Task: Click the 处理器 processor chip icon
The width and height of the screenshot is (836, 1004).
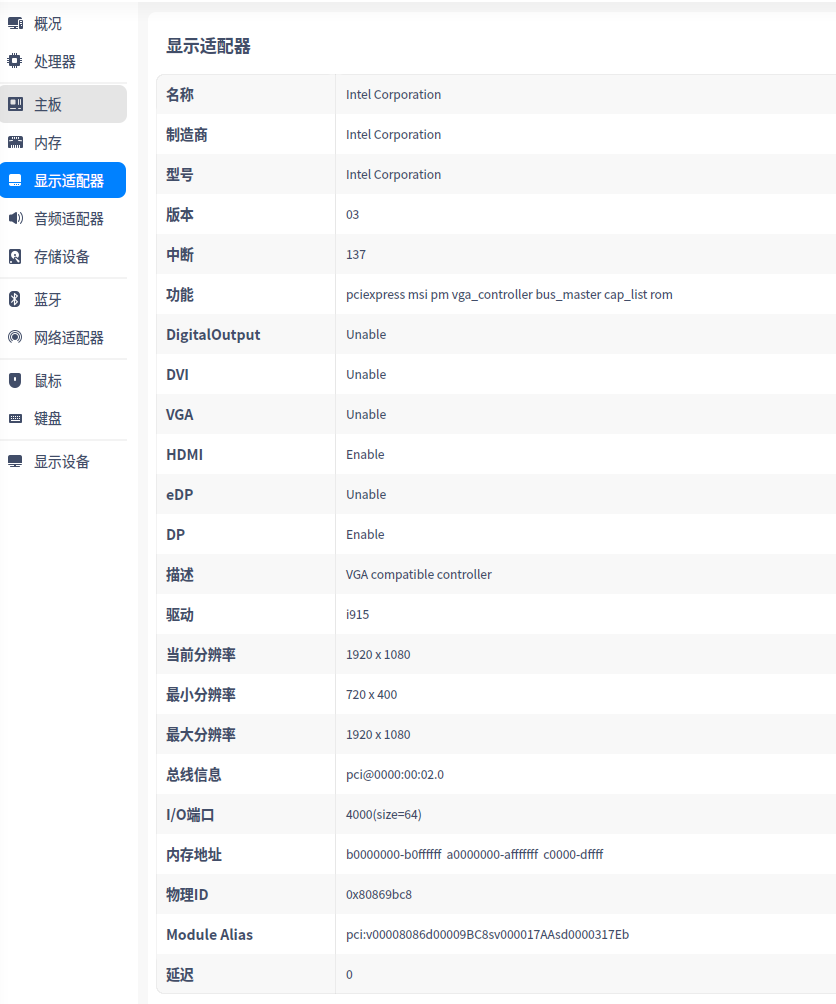Action: click(15, 61)
